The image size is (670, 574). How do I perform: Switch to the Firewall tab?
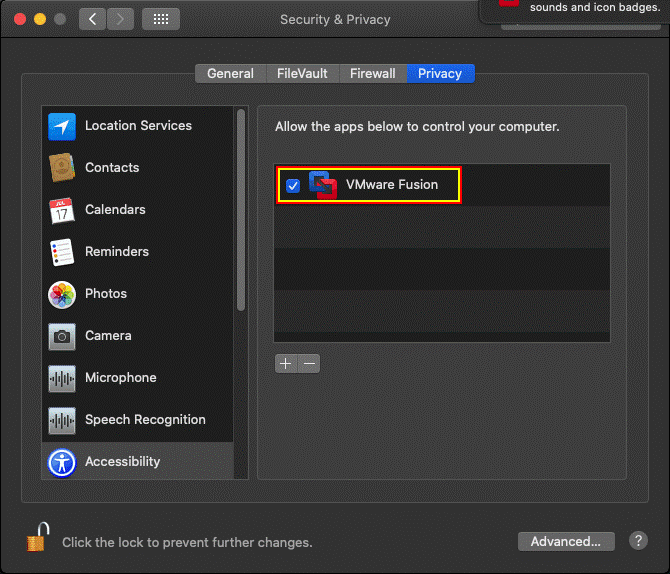click(x=373, y=73)
